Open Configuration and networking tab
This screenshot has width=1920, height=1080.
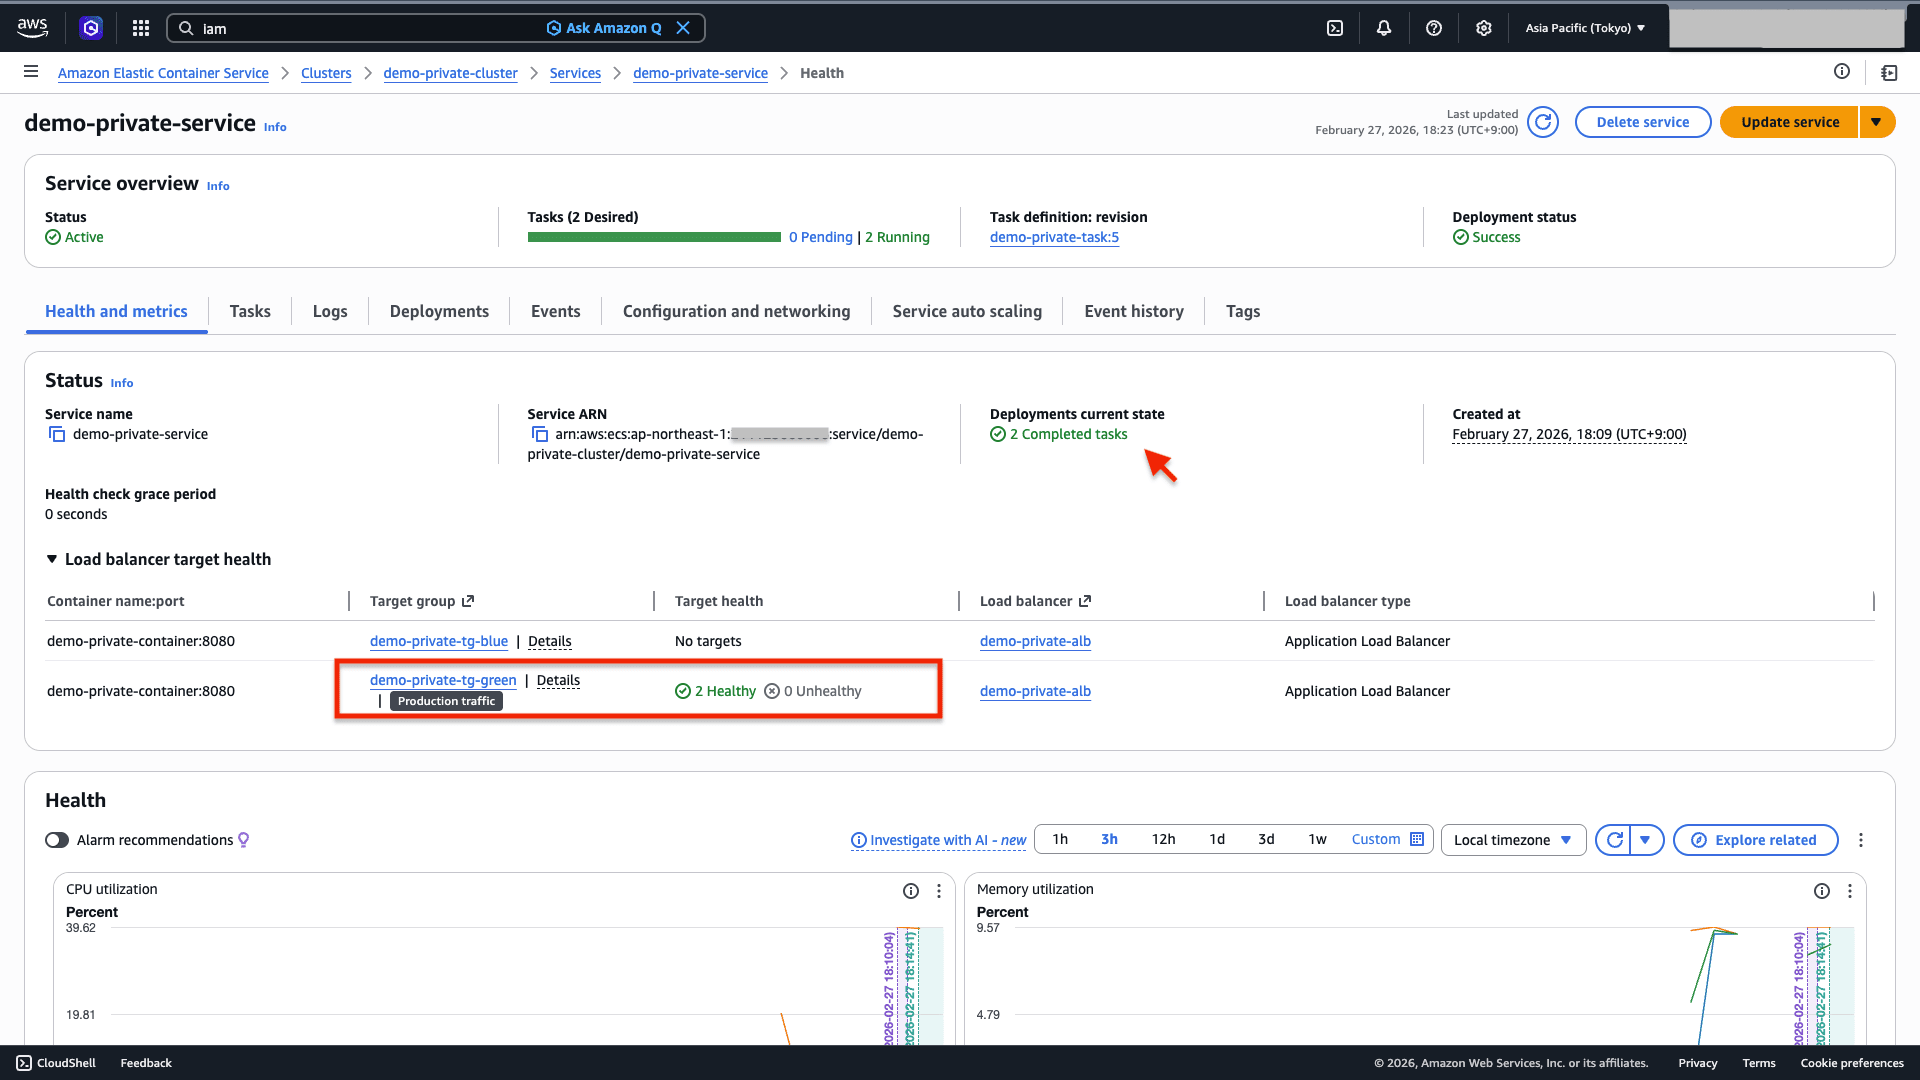[x=736, y=311]
